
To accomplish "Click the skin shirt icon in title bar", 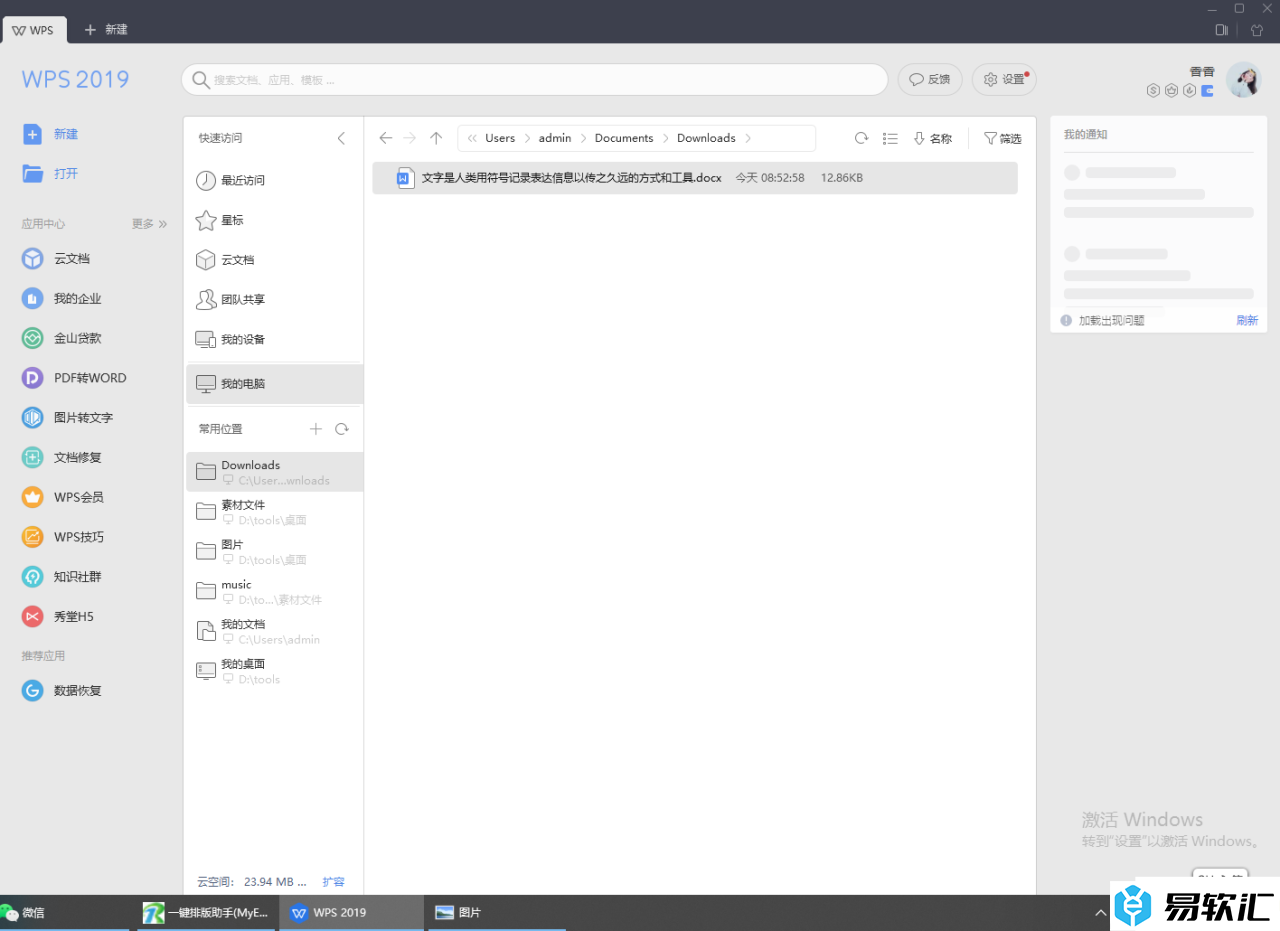I will (x=1257, y=30).
